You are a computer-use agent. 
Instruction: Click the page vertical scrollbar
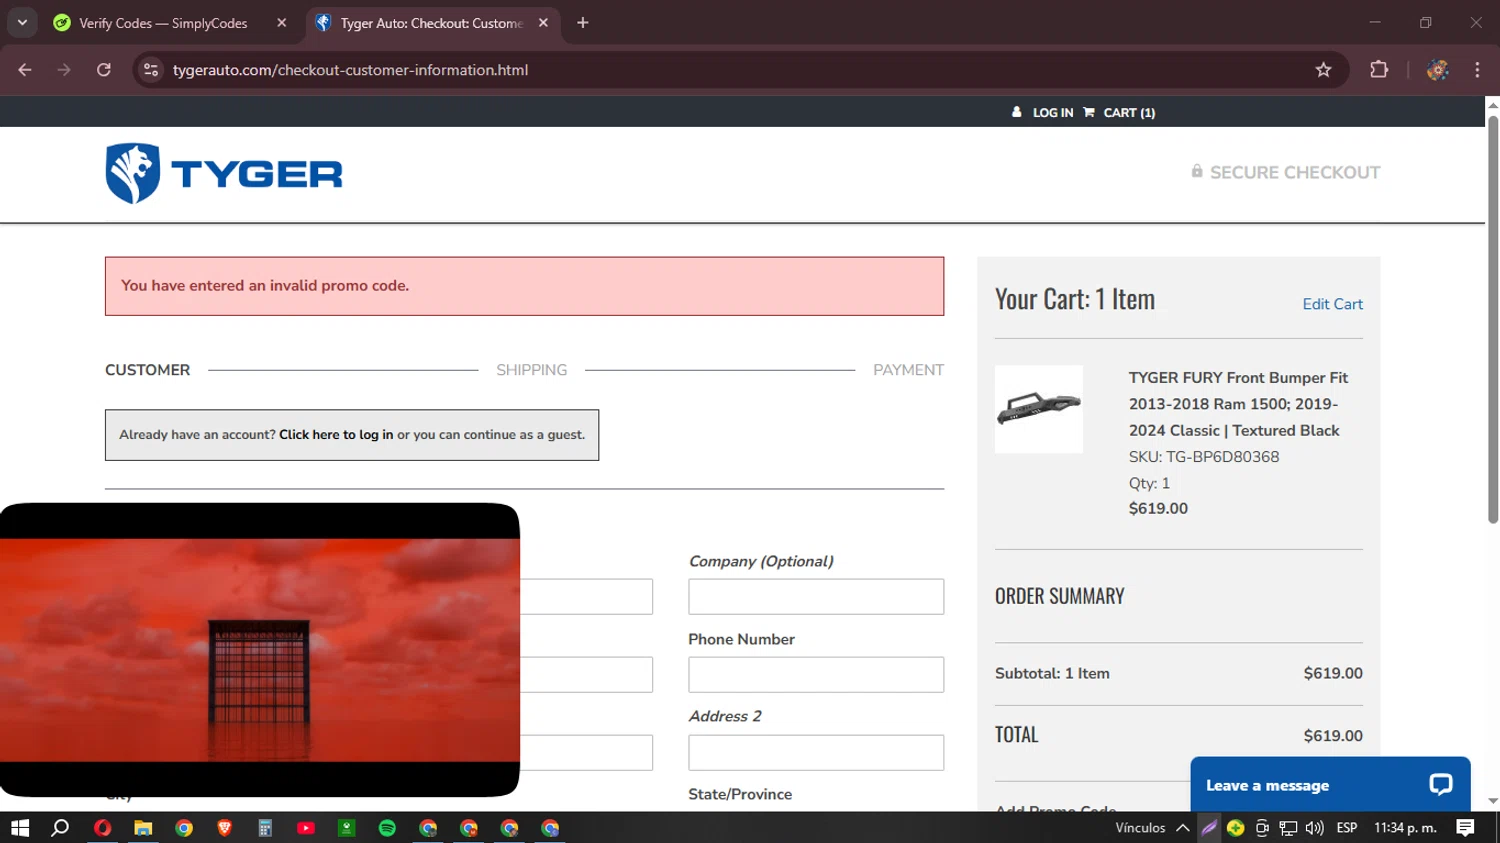(x=1493, y=320)
